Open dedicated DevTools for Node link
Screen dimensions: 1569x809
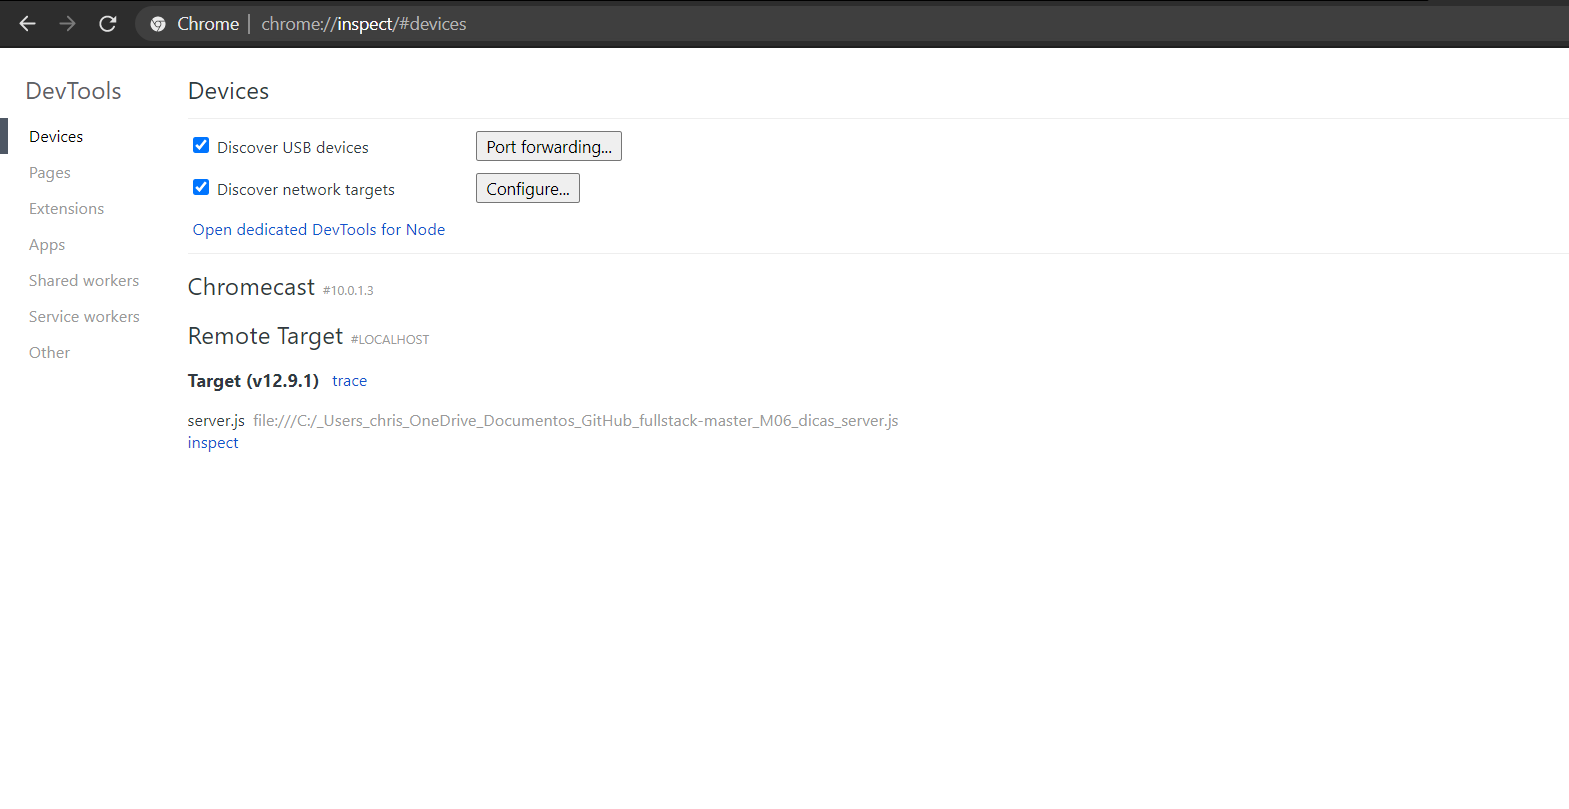319,229
